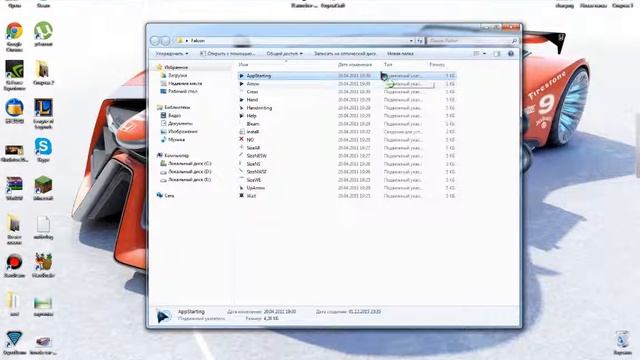Viewport: 640px width, 360px height.
Task: Expand the address bar history dropdown
Action: pyautogui.click(x=411, y=41)
